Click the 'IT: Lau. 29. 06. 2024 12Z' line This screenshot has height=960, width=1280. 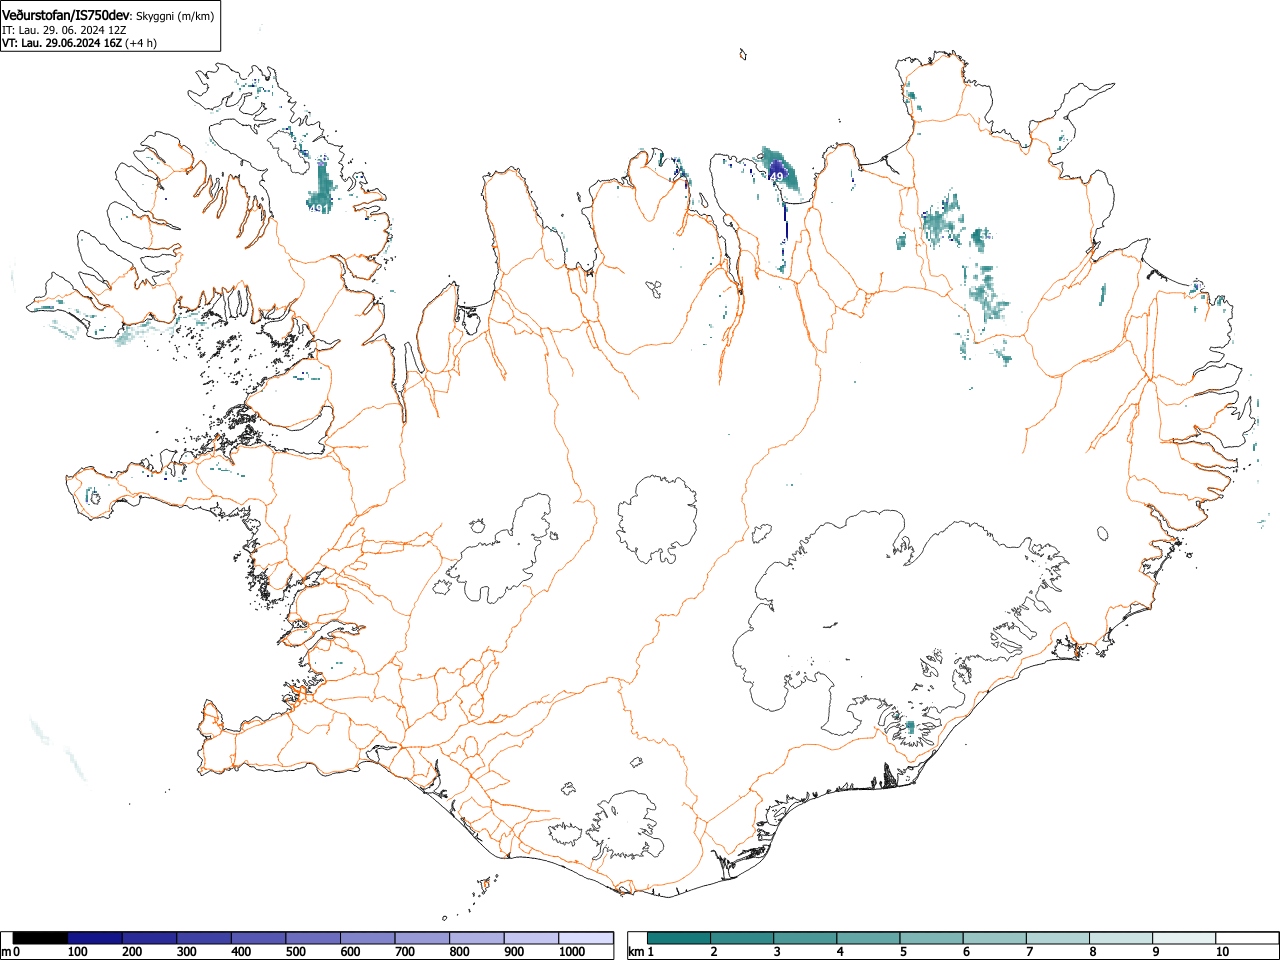(64, 30)
